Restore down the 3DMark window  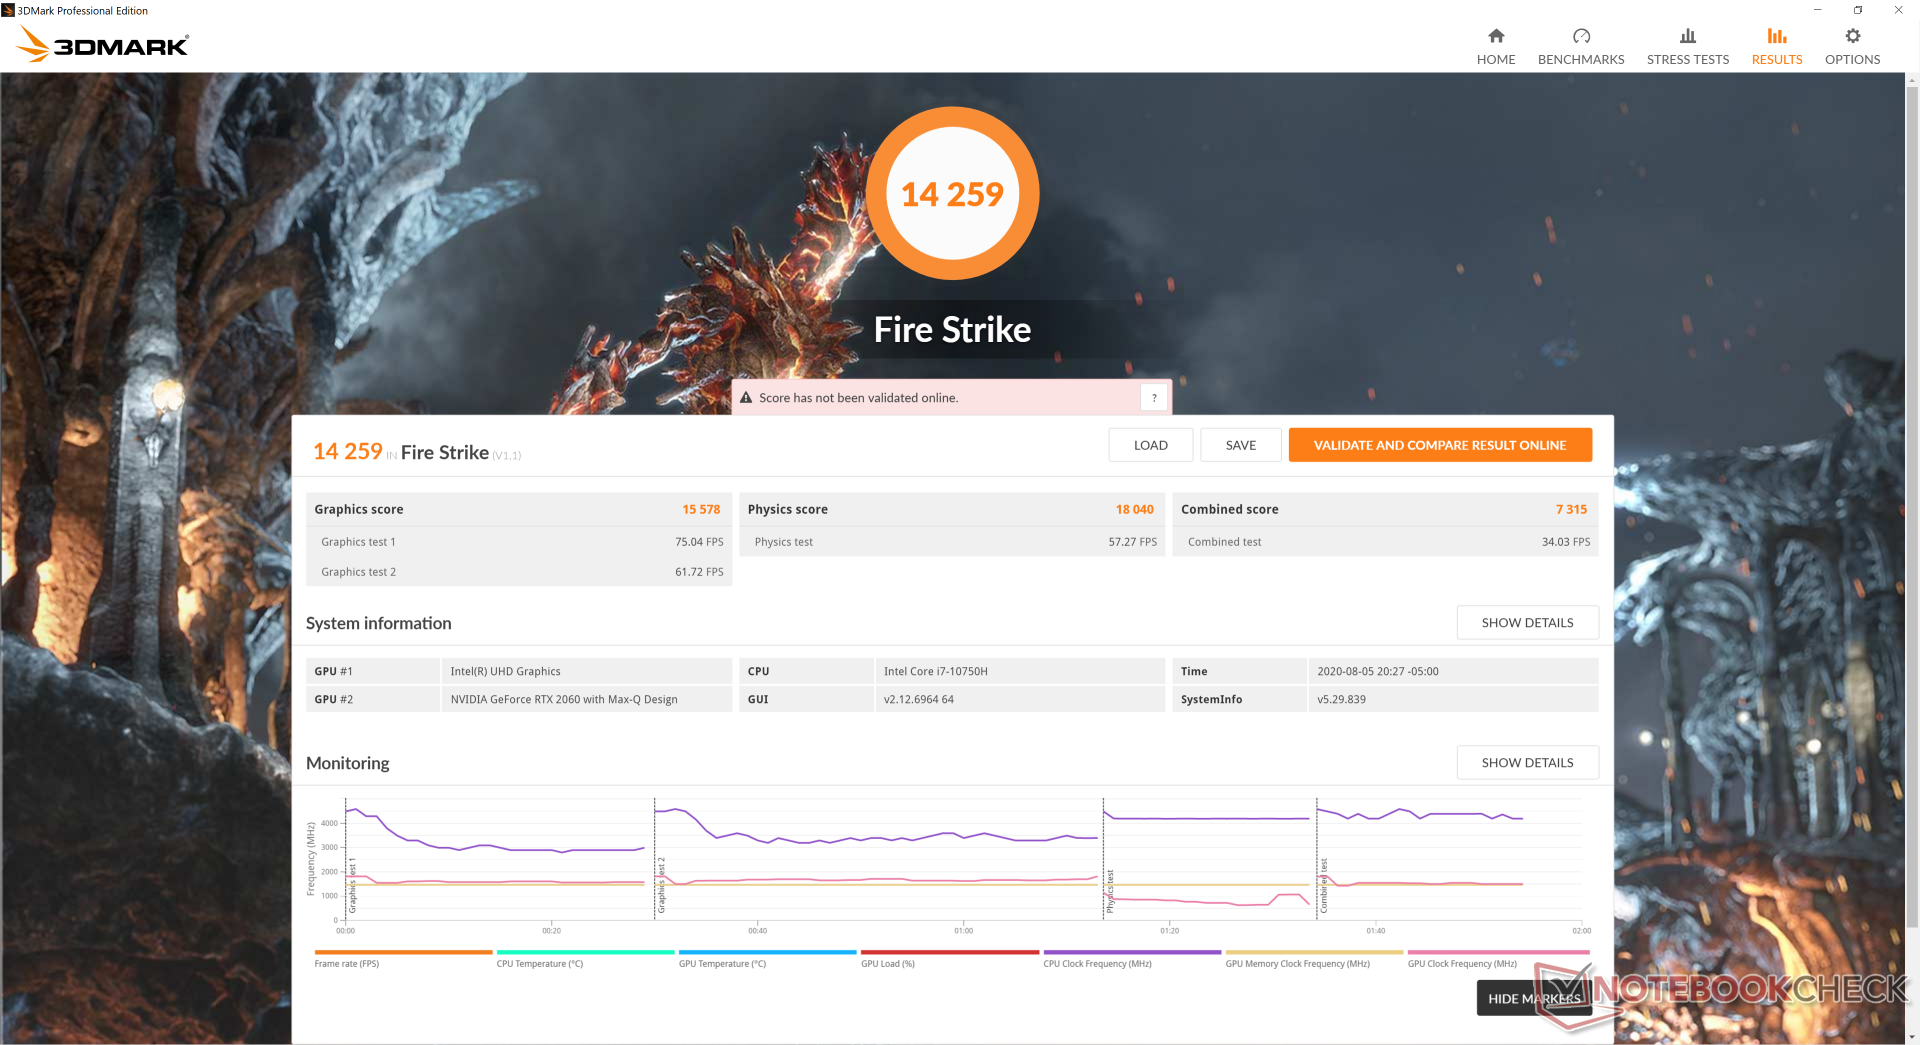pyautogui.click(x=1858, y=10)
